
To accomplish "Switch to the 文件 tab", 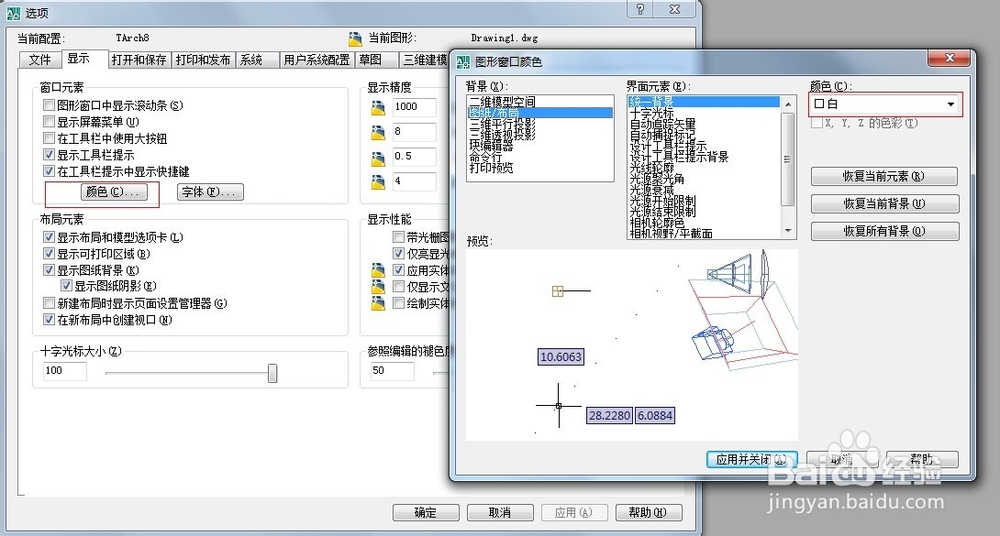I will pos(40,59).
